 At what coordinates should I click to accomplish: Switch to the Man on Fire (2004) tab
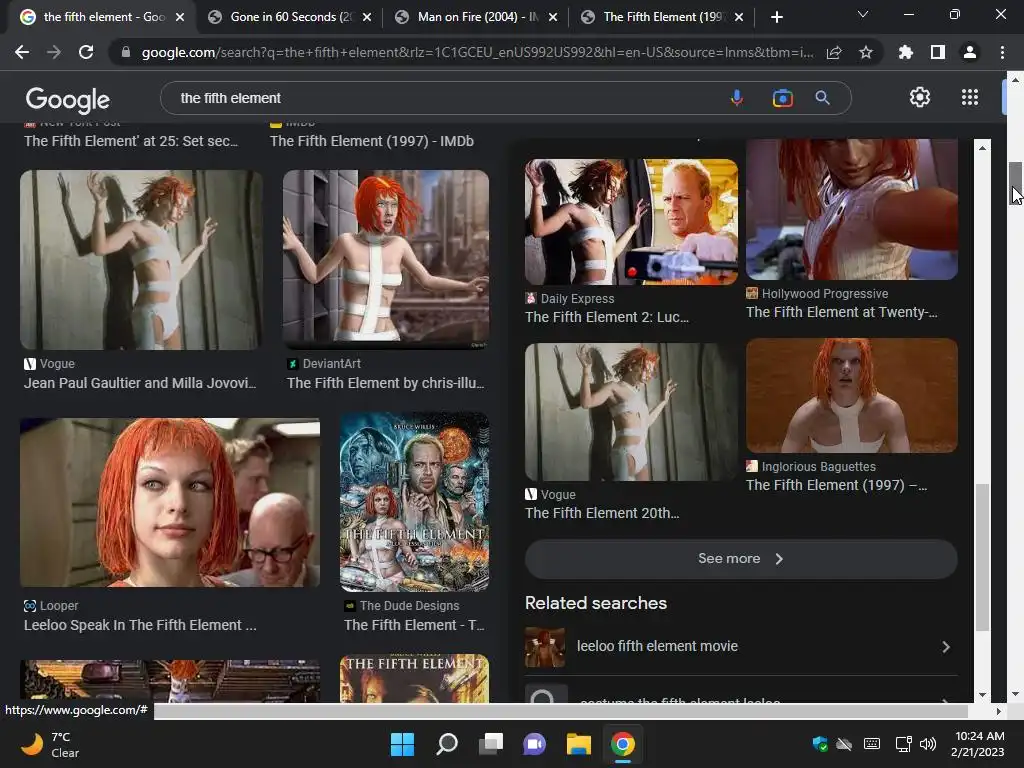click(475, 17)
